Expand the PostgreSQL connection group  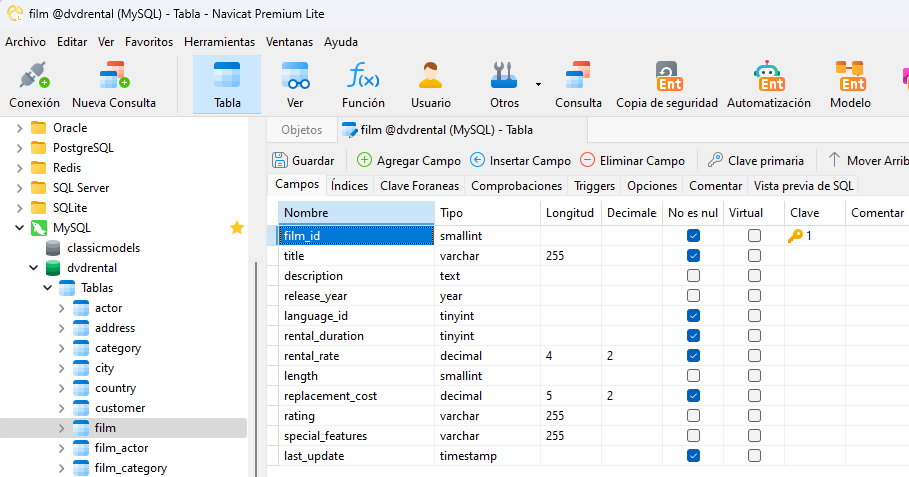click(19, 148)
